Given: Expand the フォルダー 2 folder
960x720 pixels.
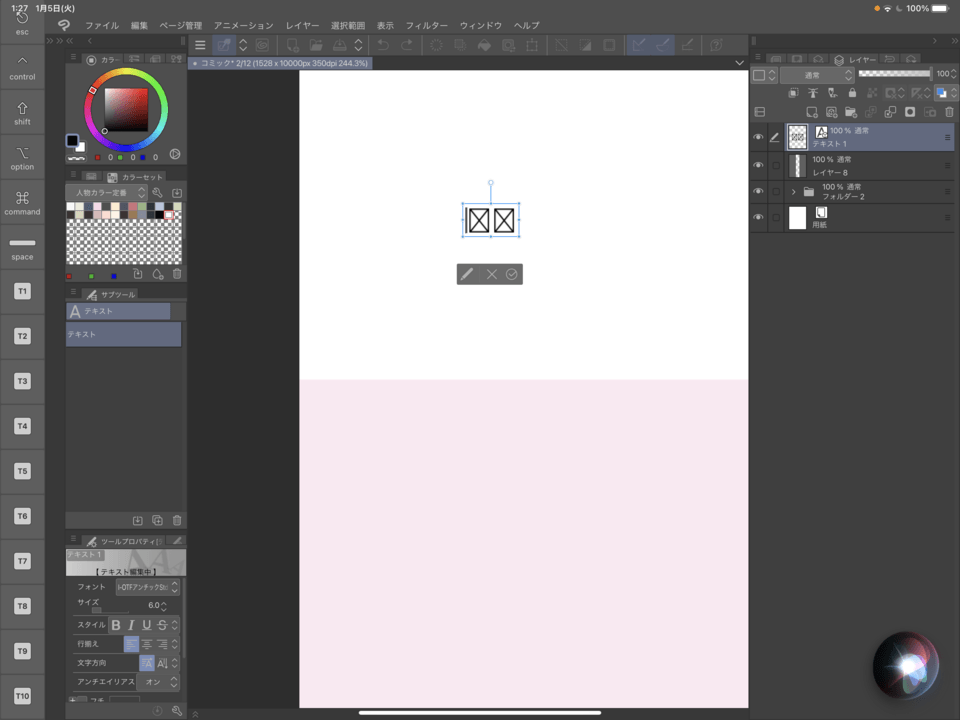Looking at the screenshot, I should [793, 192].
